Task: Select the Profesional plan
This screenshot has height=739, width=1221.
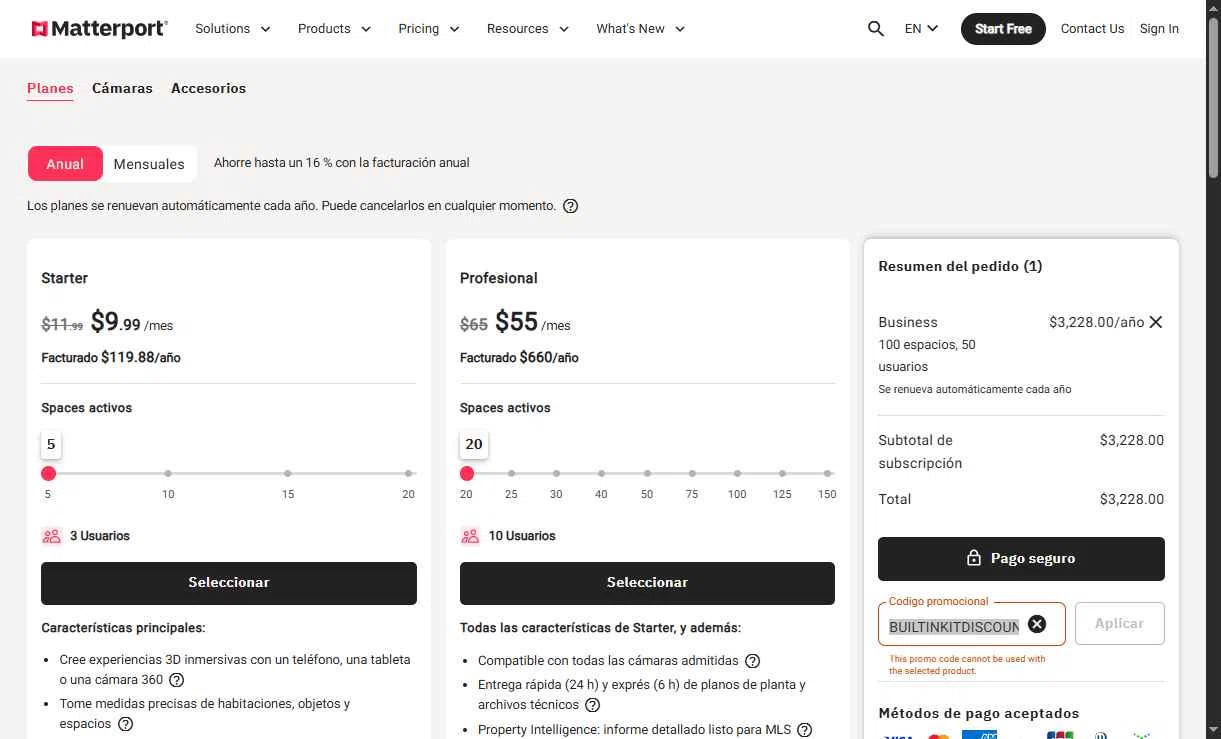Action: coord(647,583)
